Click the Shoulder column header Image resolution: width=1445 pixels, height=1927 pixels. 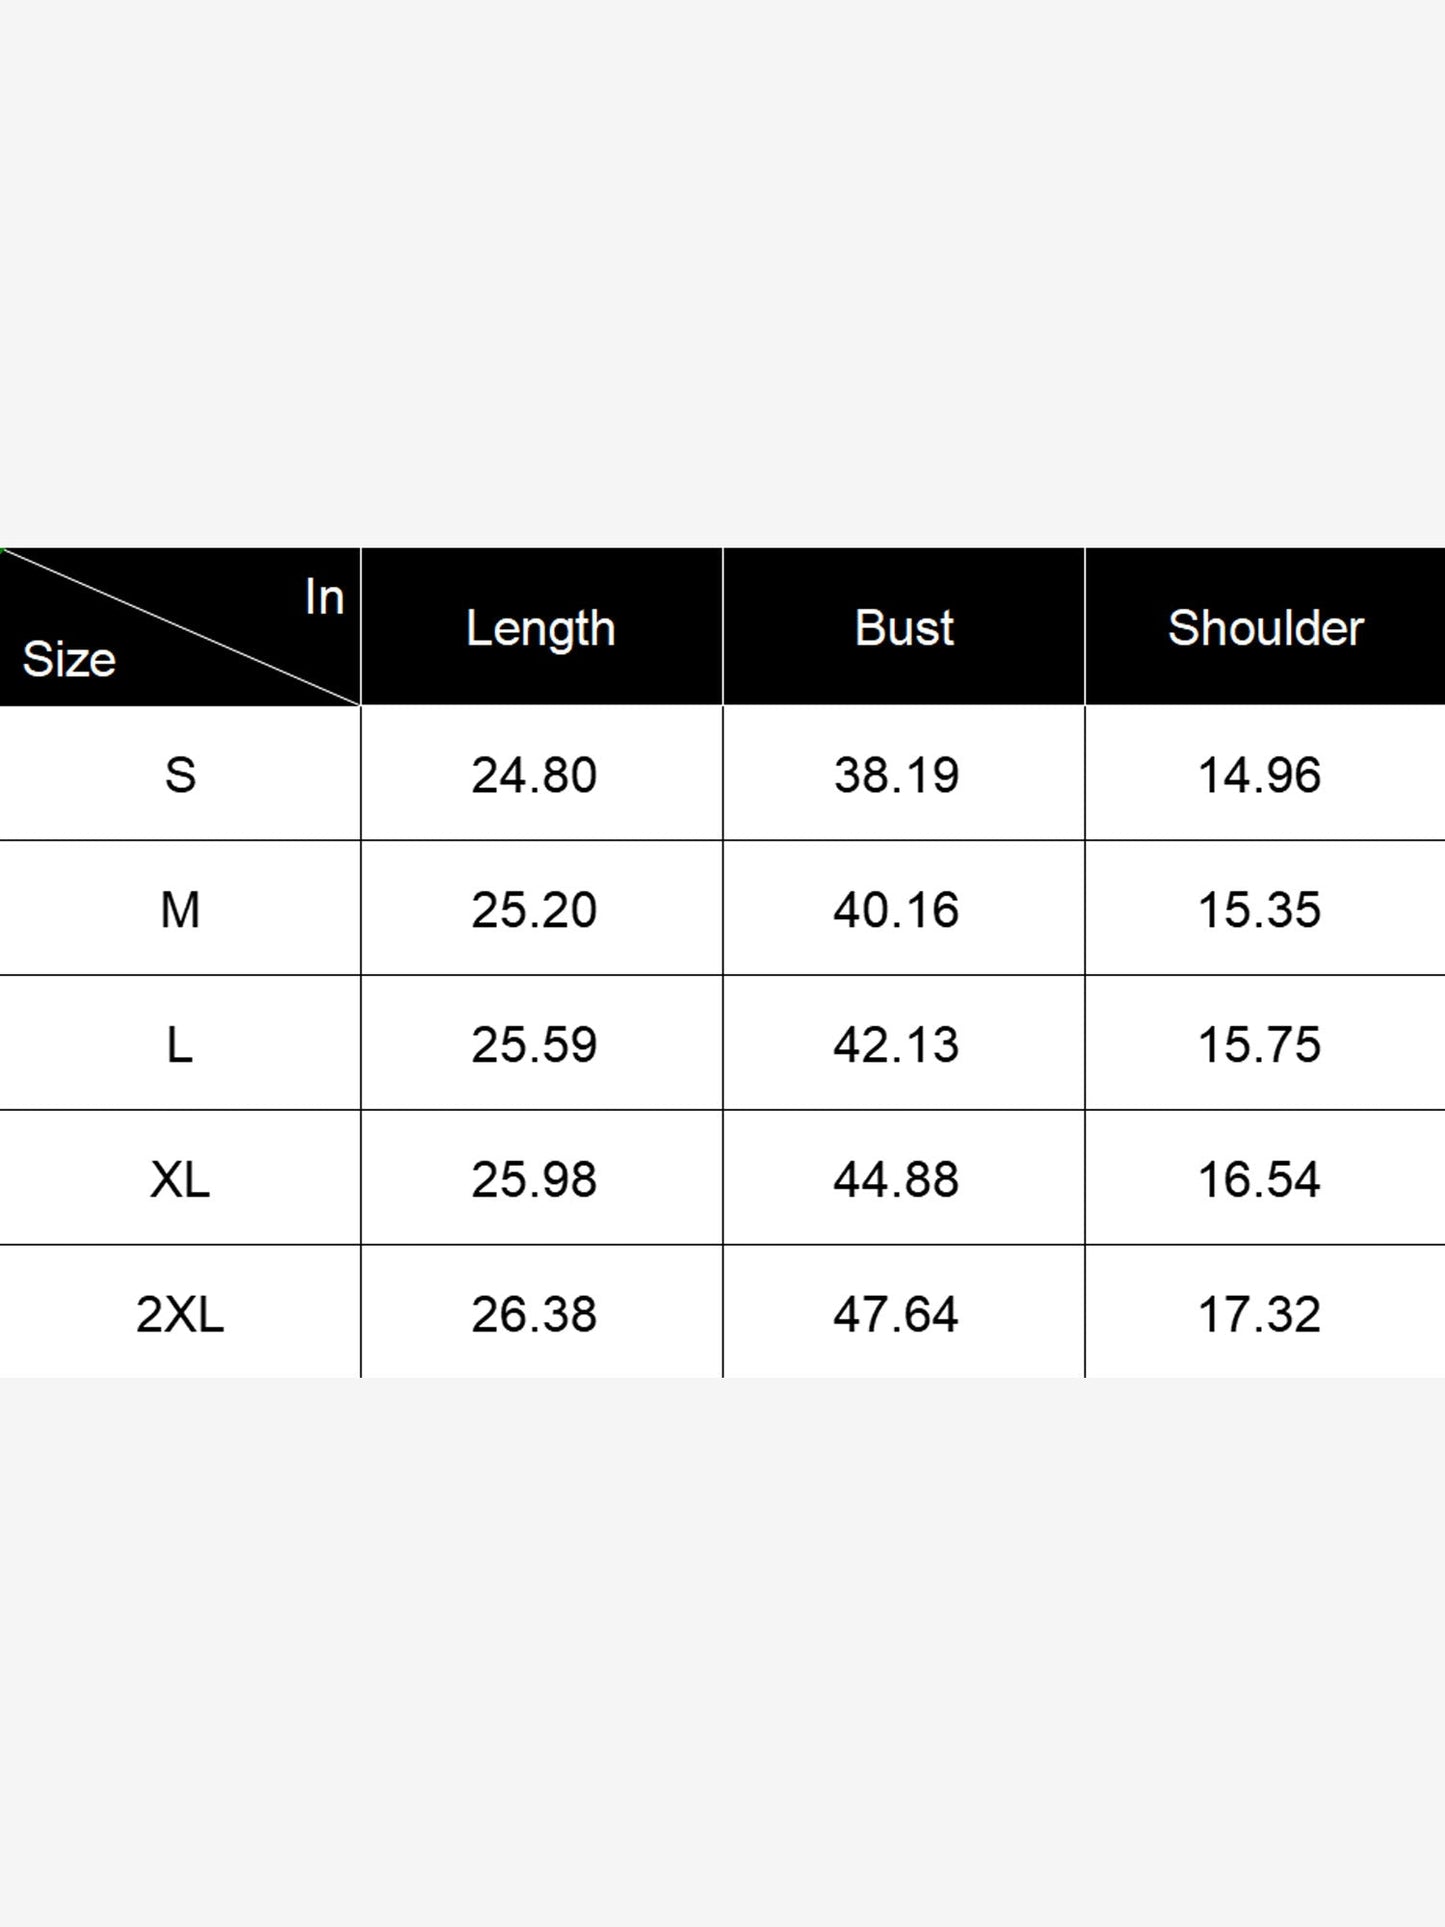coord(1265,627)
